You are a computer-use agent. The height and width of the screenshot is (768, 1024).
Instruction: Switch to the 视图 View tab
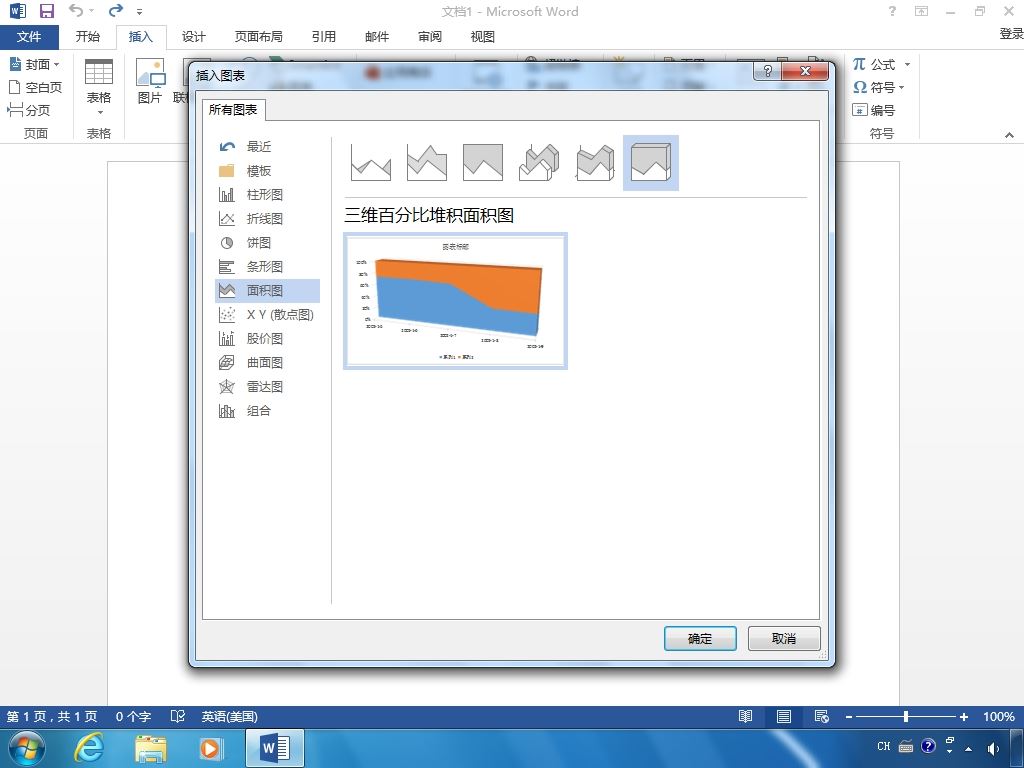pos(483,37)
